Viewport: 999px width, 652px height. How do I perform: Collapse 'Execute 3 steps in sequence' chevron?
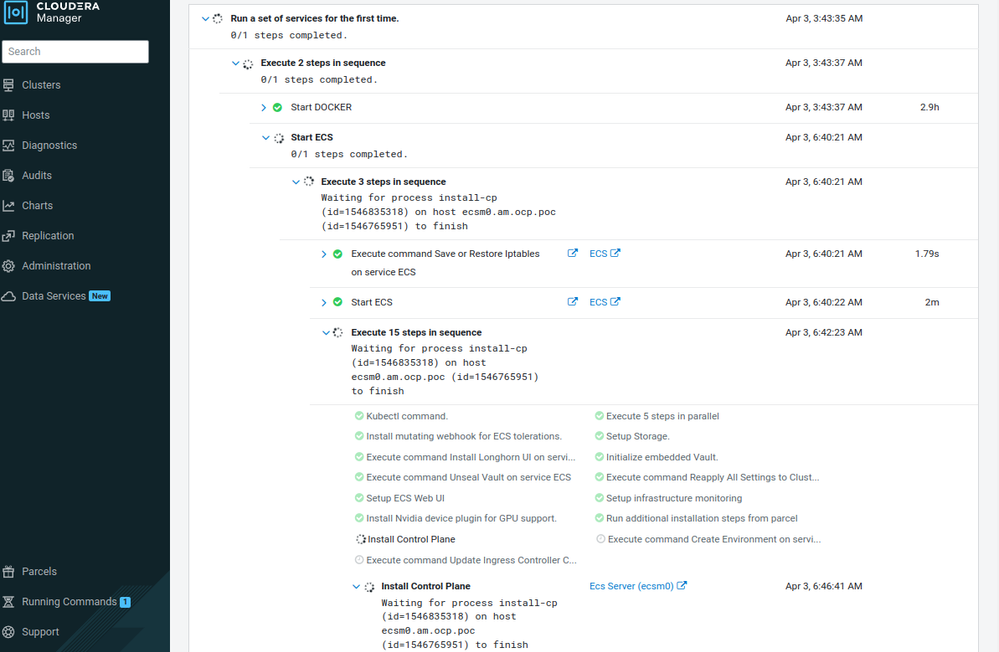(296, 182)
